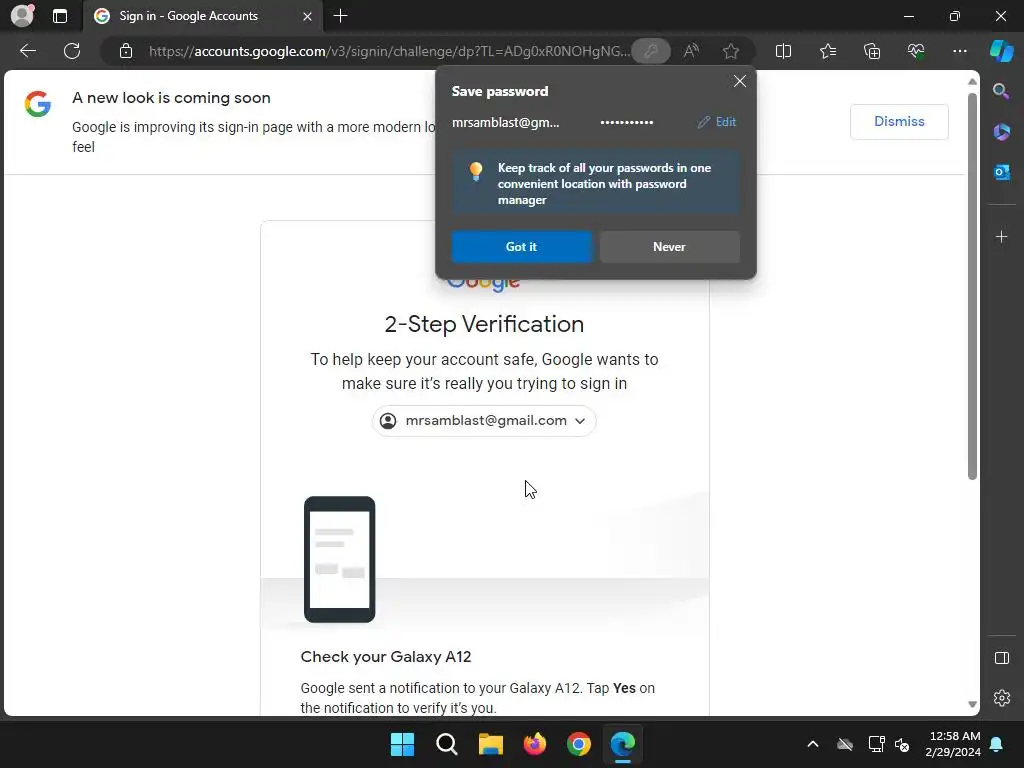1024x768 pixels.
Task: View site information lock icon
Action: click(126, 51)
